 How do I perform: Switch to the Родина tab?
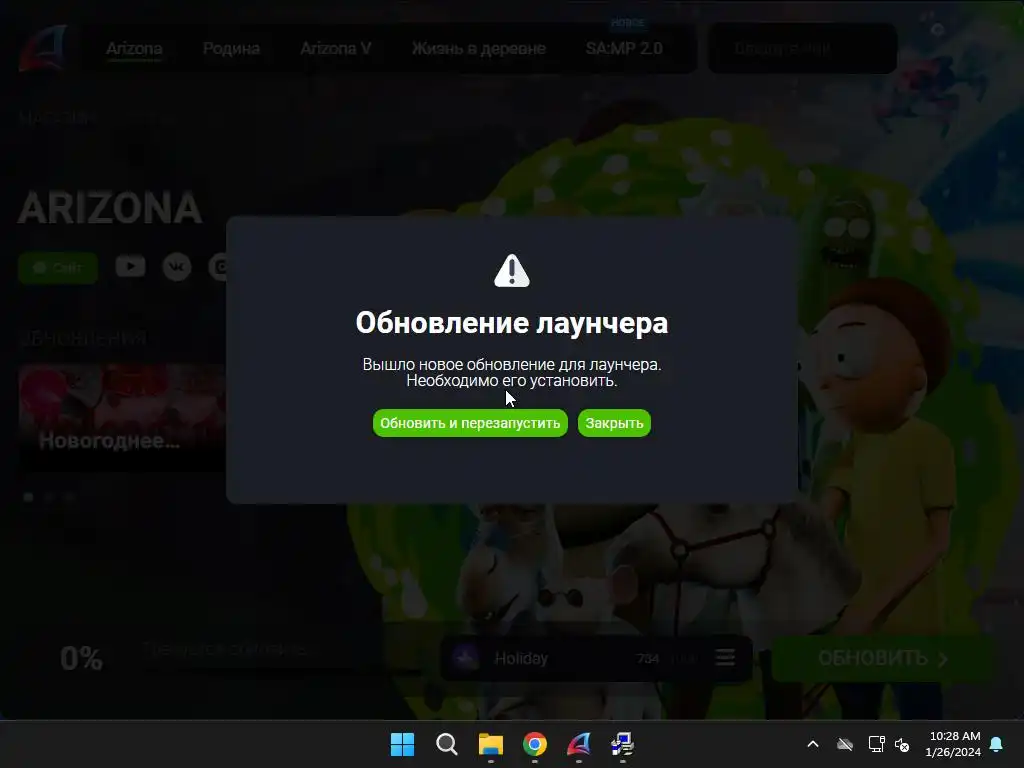tap(231, 48)
